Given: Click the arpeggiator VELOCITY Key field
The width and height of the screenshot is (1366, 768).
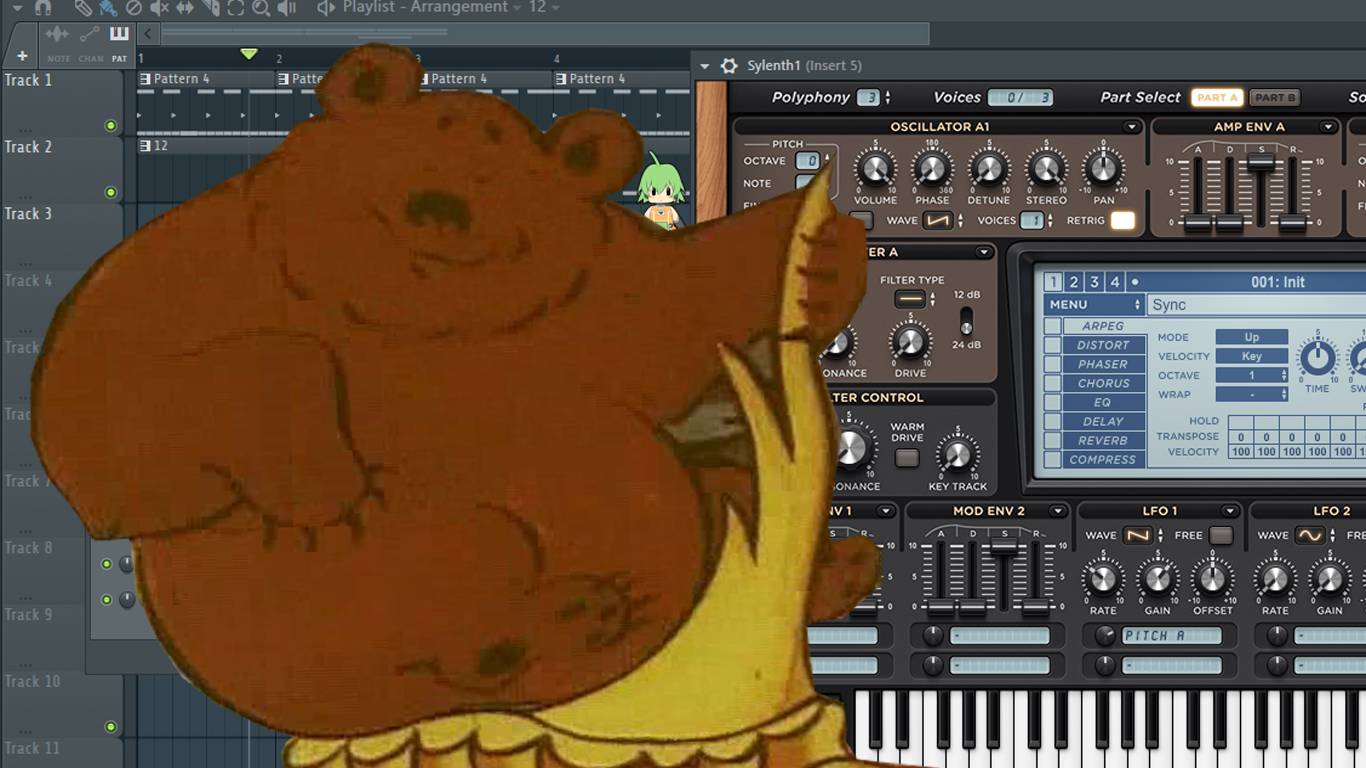Looking at the screenshot, I should (1252, 356).
